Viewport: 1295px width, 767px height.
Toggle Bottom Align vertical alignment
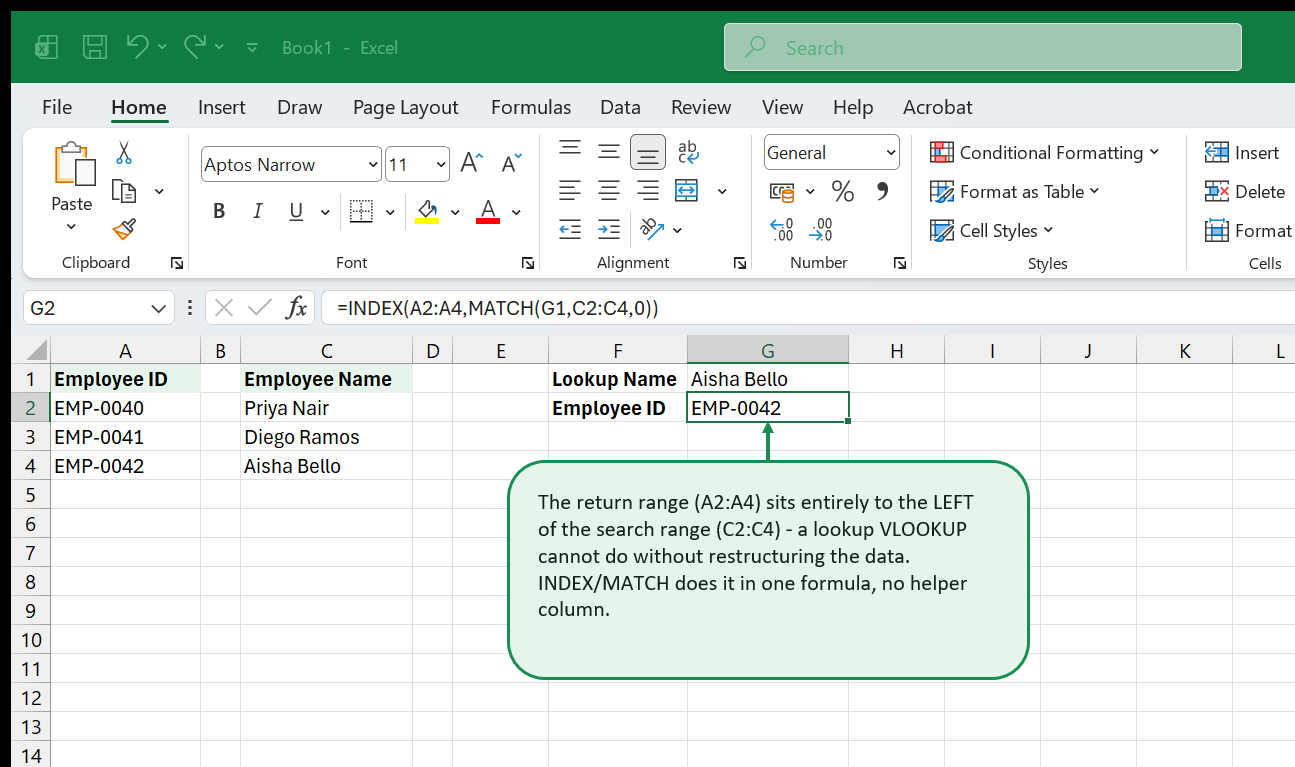pos(648,151)
